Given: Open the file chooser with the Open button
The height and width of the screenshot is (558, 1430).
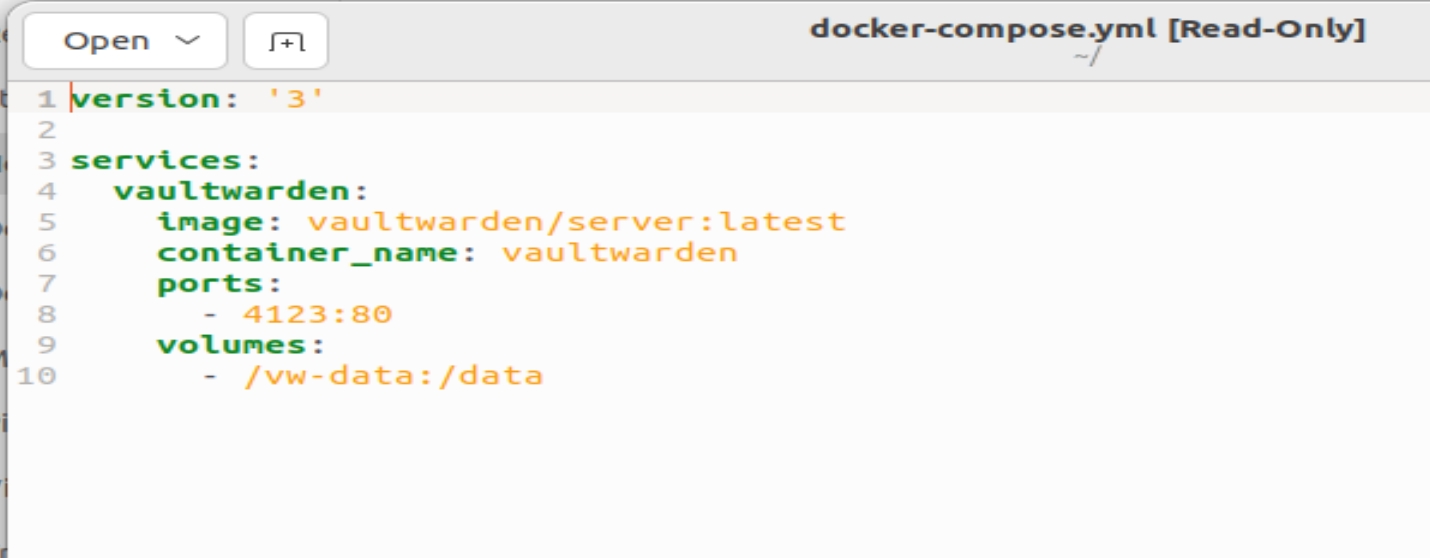Looking at the screenshot, I should [x=126, y=41].
